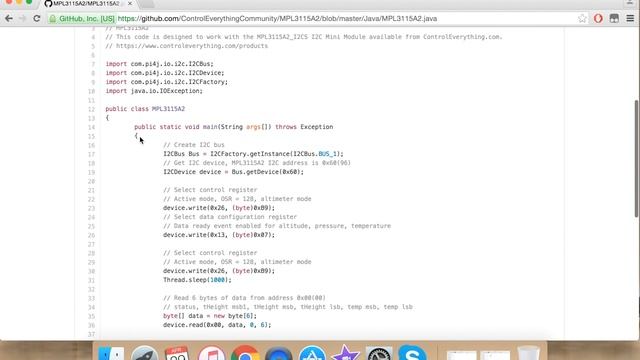Open the round blue app icon next to Chrome
This screenshot has width=640, height=360.
278,354
